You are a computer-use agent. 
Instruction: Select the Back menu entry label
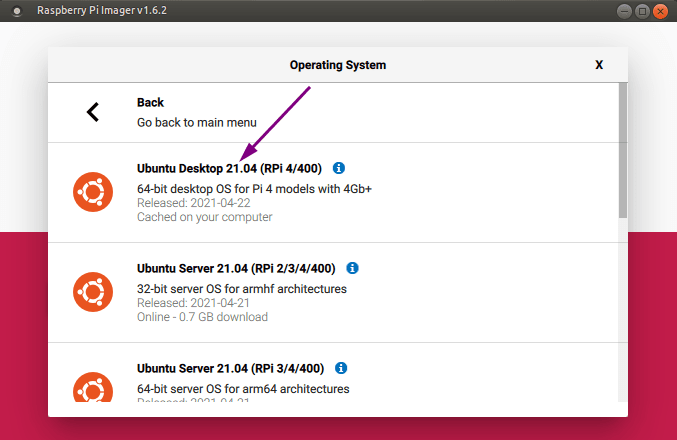(x=150, y=102)
